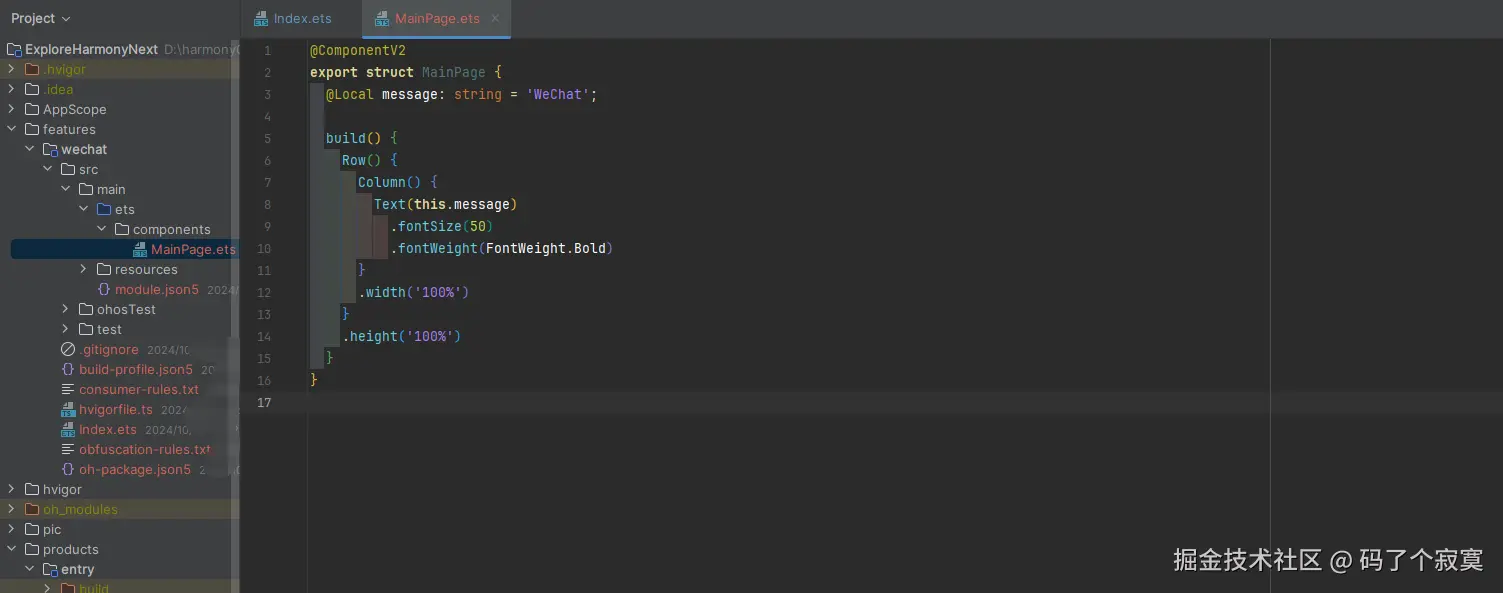This screenshot has height=593, width=1503.
Task: Click the Index.ets tab file icon
Action: click(x=261, y=19)
